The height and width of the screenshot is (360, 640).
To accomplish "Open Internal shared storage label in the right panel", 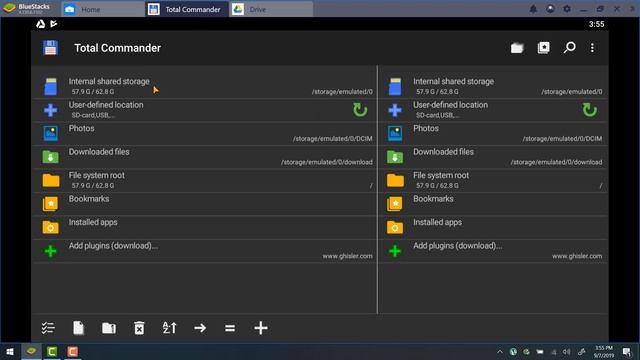I will click(453, 81).
